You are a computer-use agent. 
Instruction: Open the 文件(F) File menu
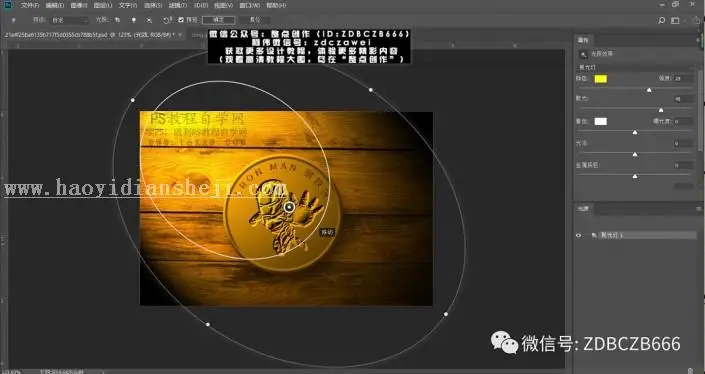30,5
